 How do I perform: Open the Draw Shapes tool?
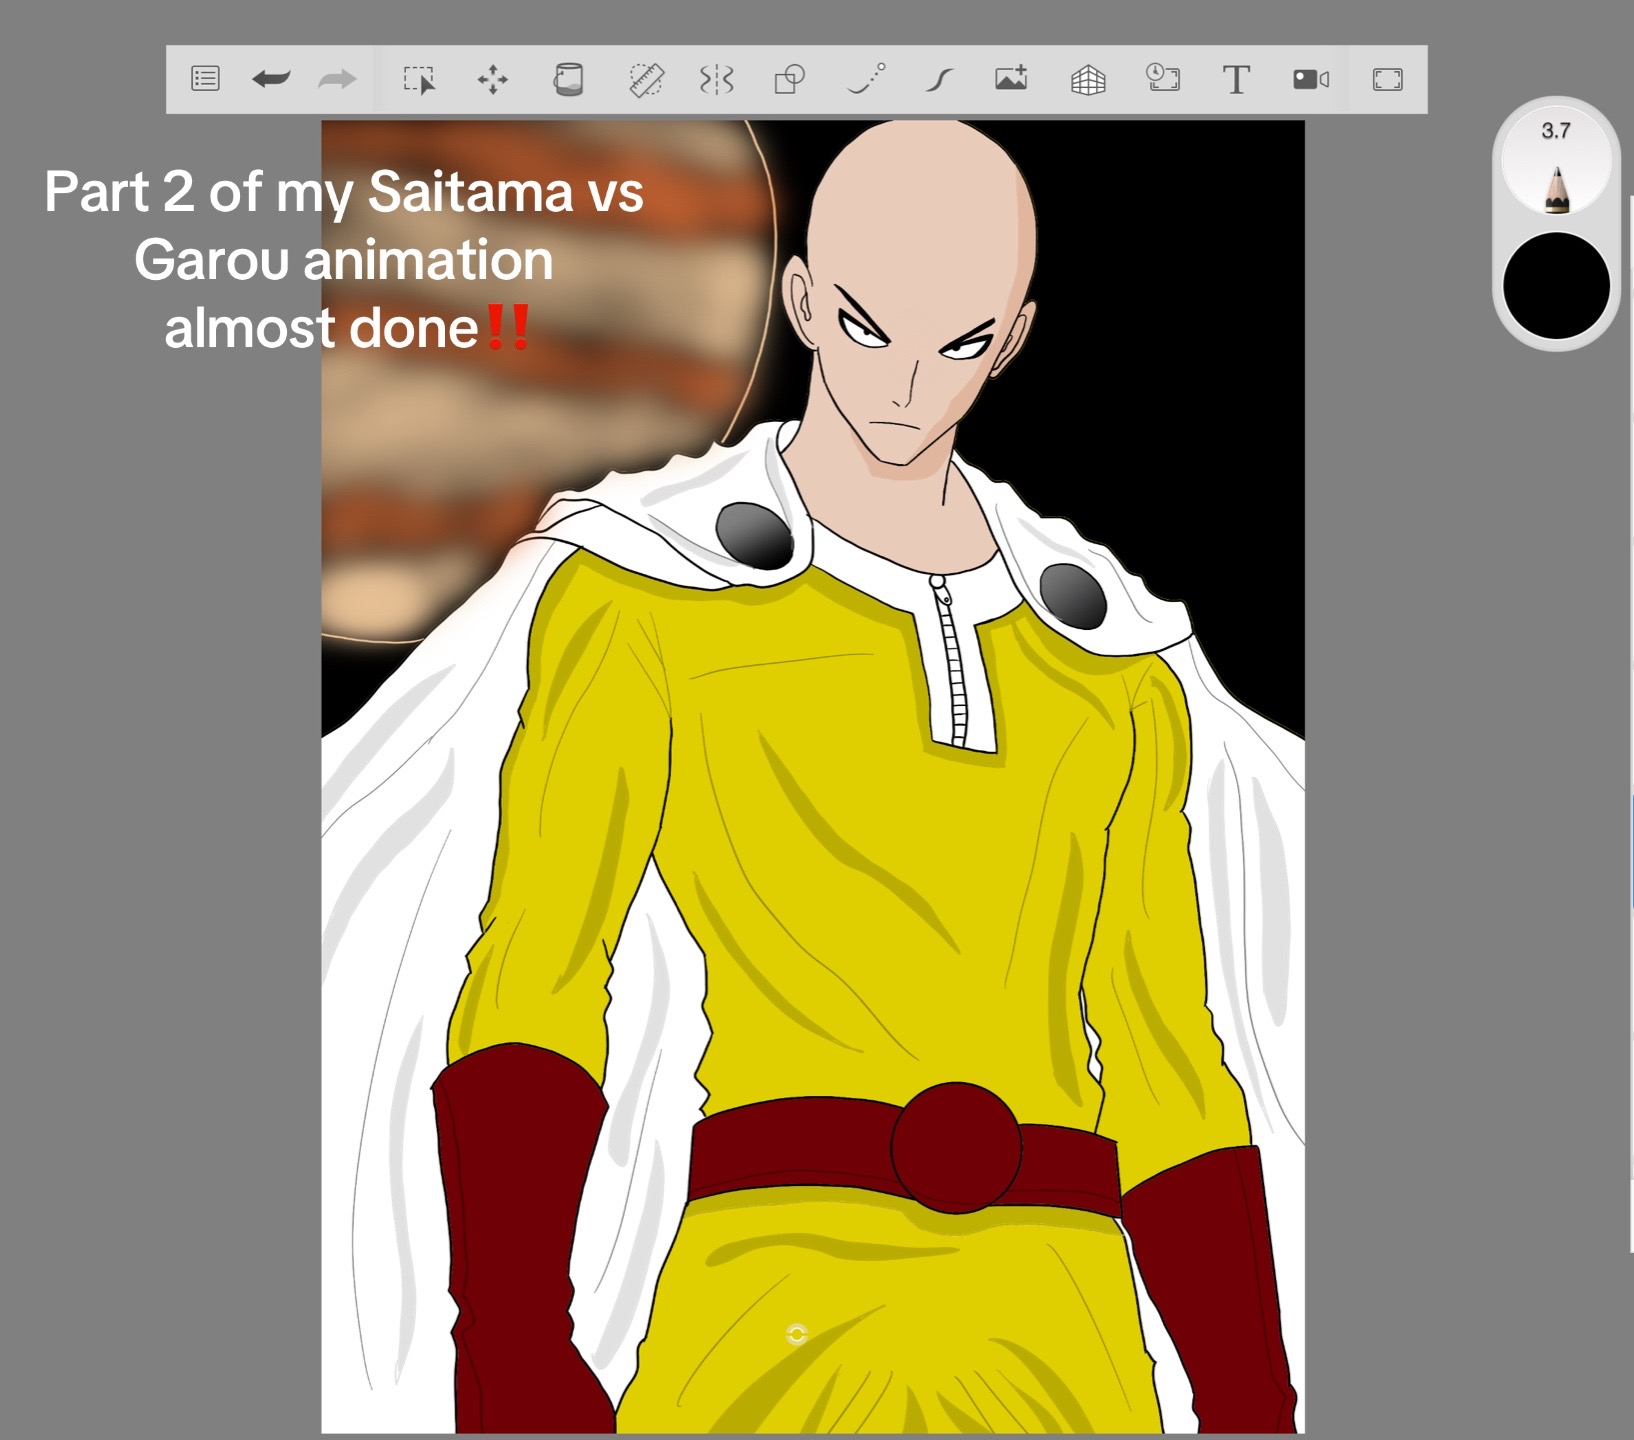pos(790,79)
